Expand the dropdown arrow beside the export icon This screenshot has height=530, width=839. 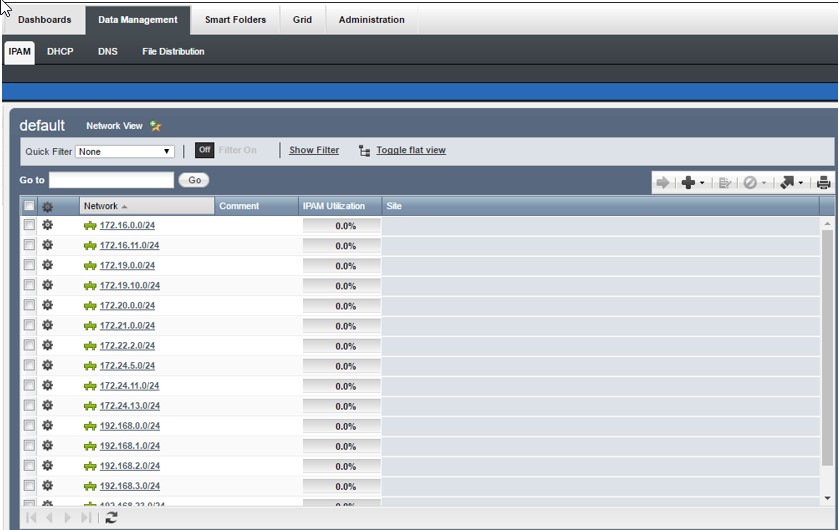[800, 184]
